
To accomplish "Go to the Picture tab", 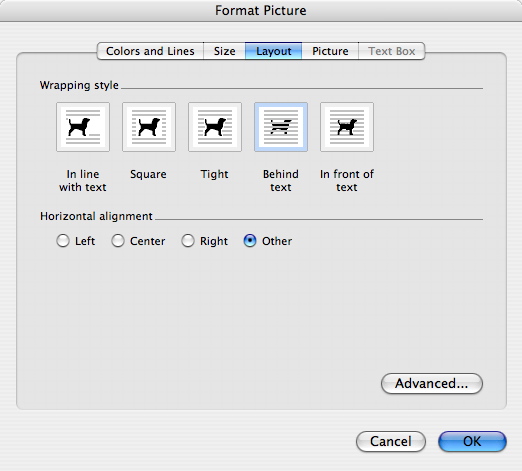I will tap(330, 51).
